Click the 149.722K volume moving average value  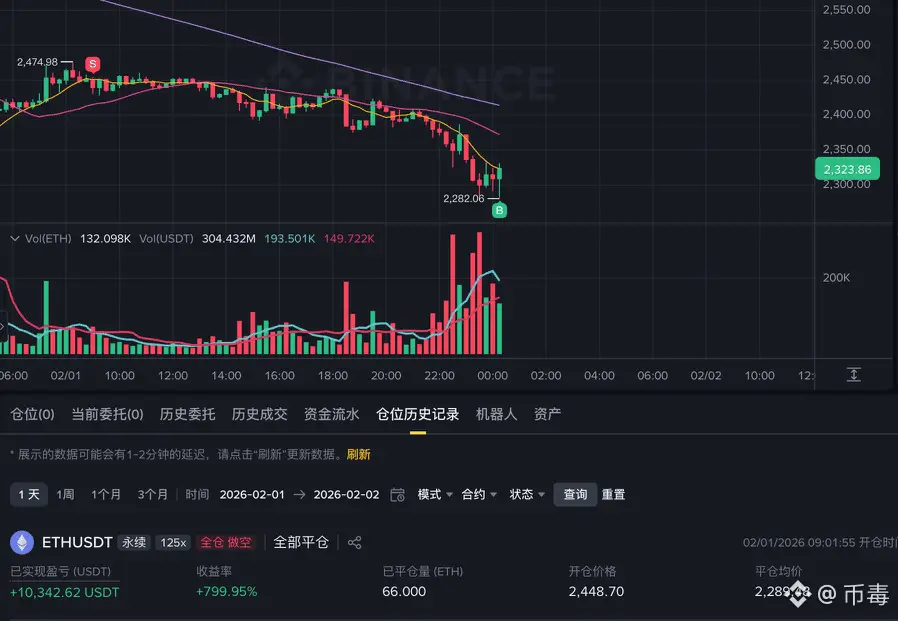pos(349,238)
